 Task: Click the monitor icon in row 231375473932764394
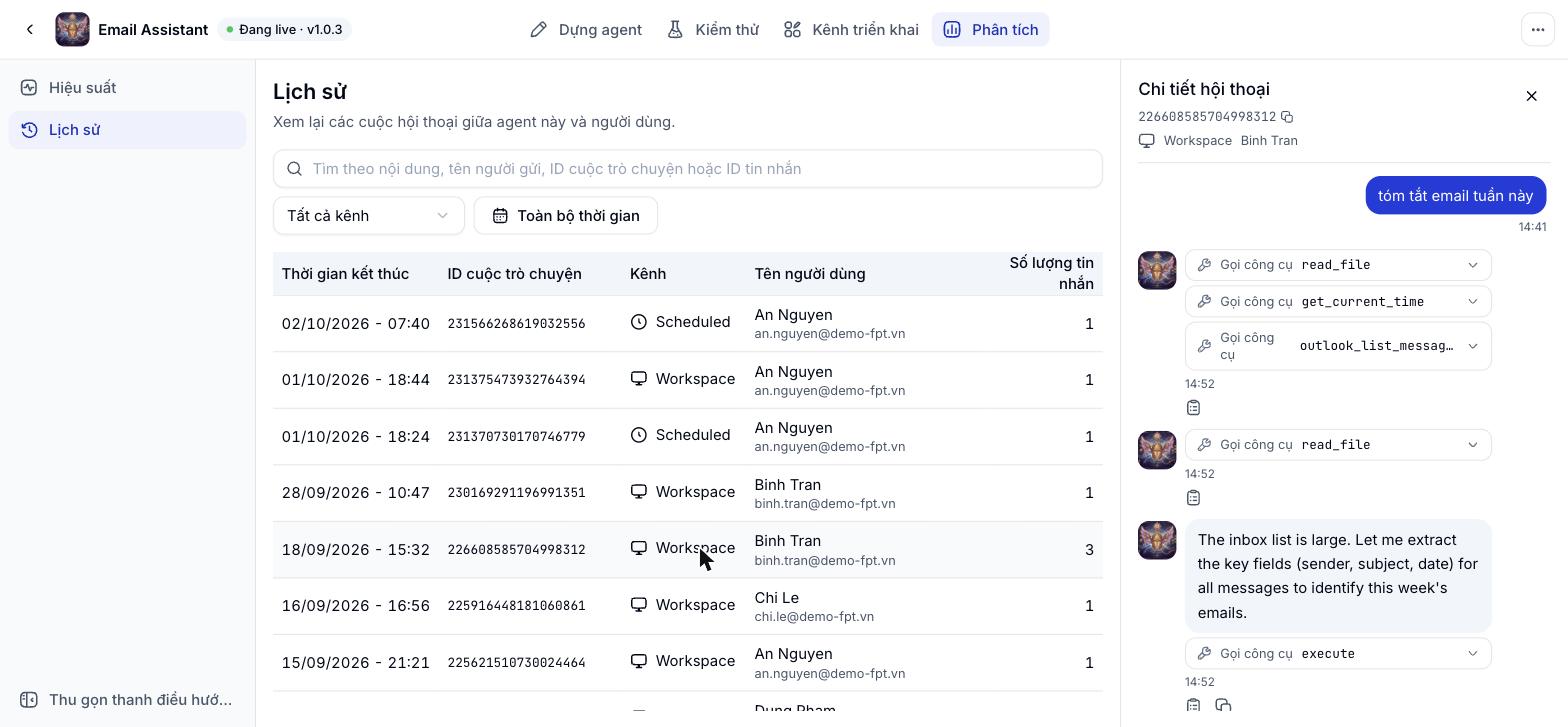tap(639, 379)
